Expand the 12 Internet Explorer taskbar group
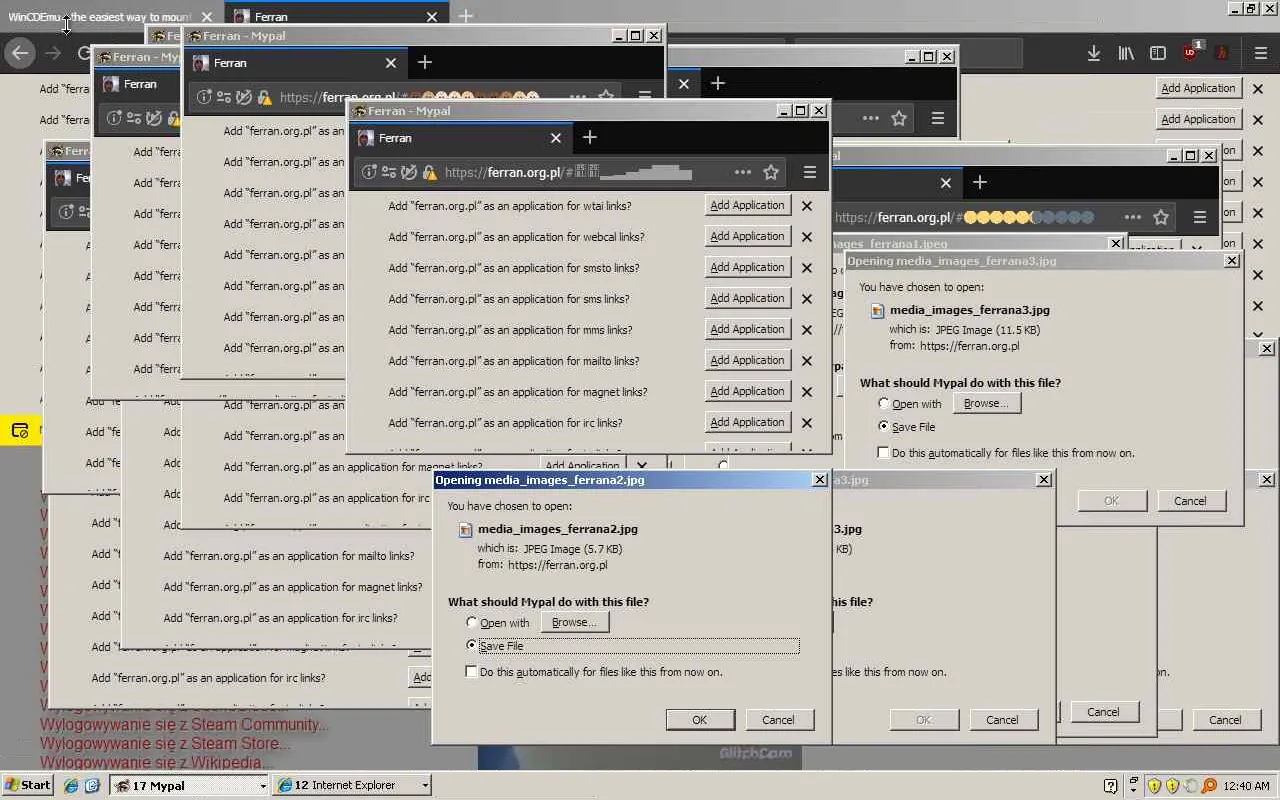This screenshot has width=1280, height=800. click(425, 785)
